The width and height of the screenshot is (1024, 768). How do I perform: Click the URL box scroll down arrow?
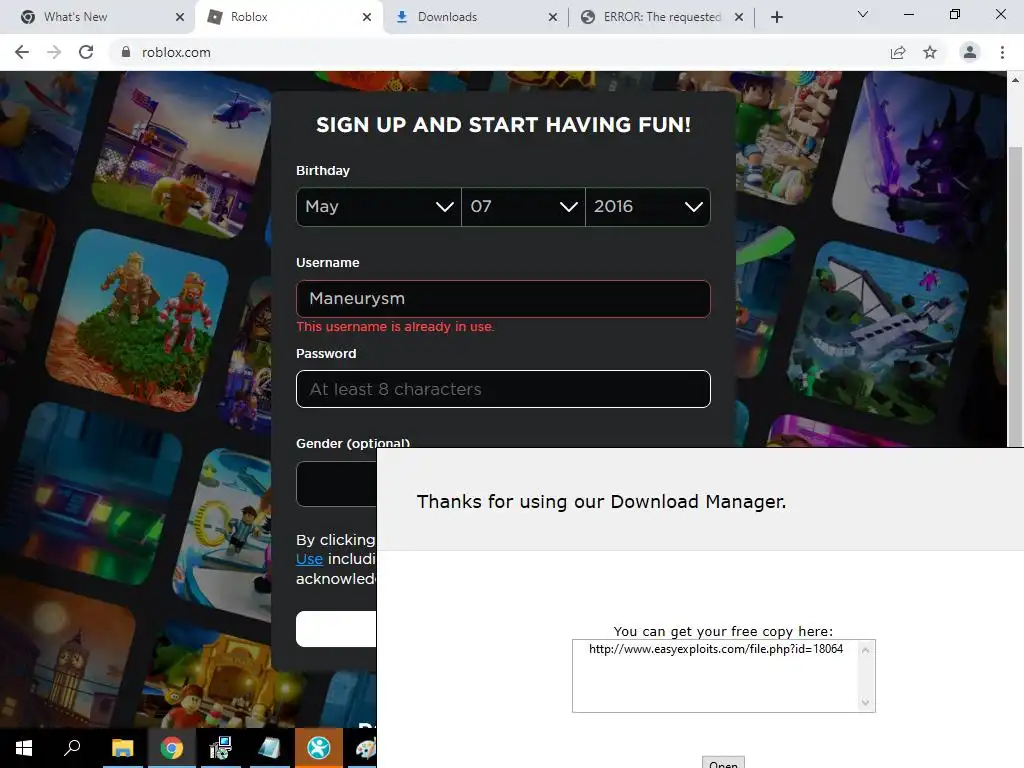pos(865,703)
